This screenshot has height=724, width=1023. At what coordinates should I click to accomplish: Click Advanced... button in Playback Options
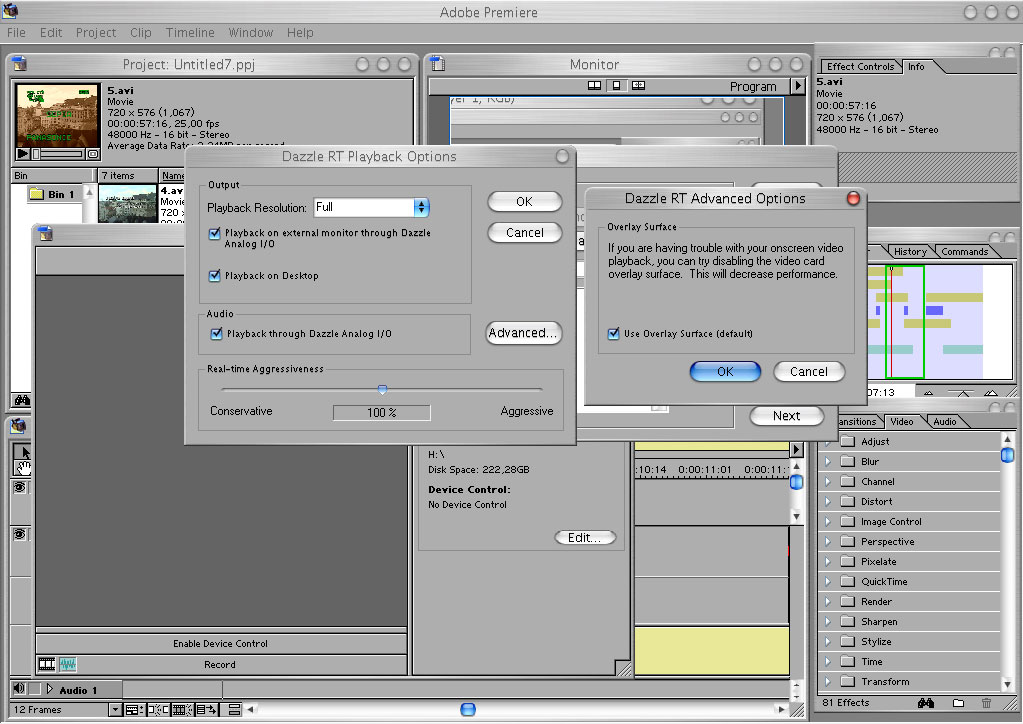523,333
